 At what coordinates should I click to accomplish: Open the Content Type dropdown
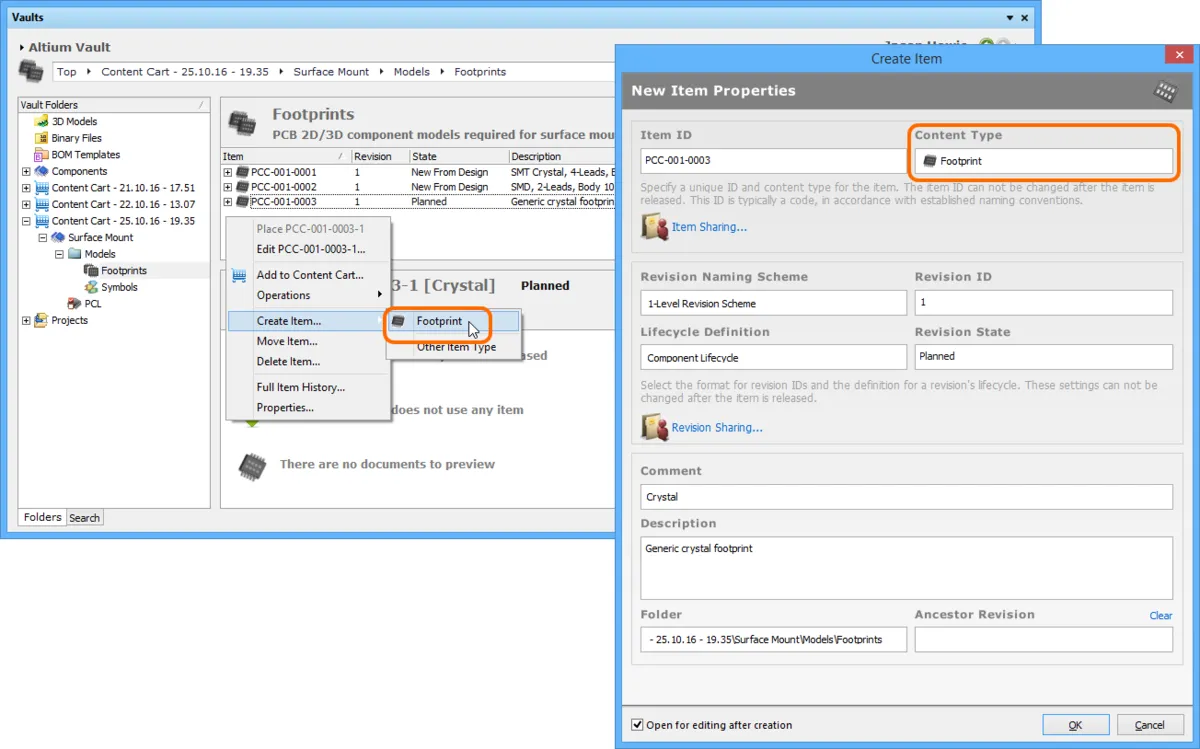click(1043, 160)
